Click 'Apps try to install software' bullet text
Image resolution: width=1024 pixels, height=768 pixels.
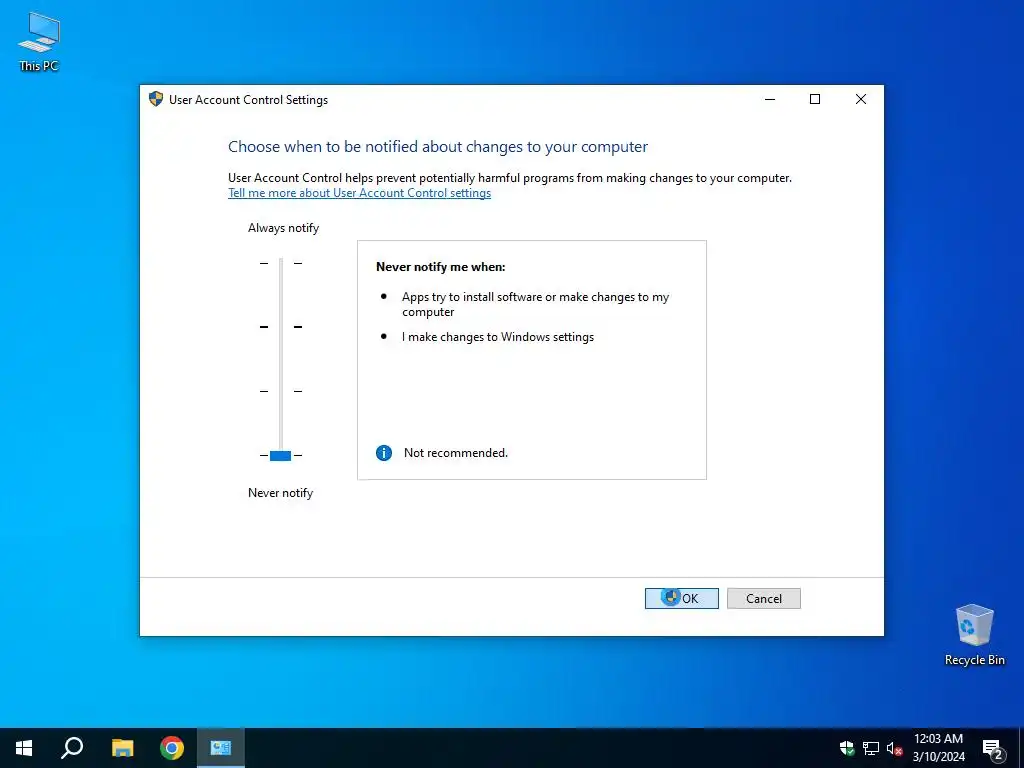point(536,304)
